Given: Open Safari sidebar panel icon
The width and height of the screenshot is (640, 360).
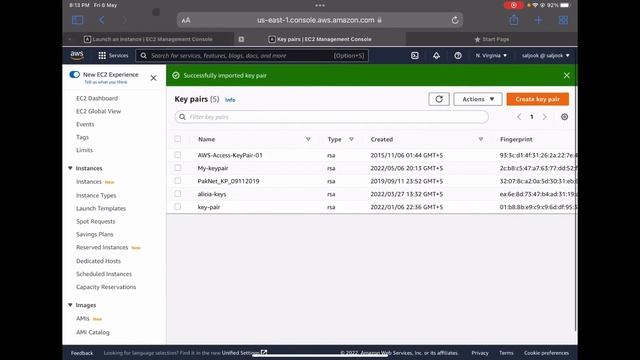Looking at the screenshot, I should coord(78,20).
